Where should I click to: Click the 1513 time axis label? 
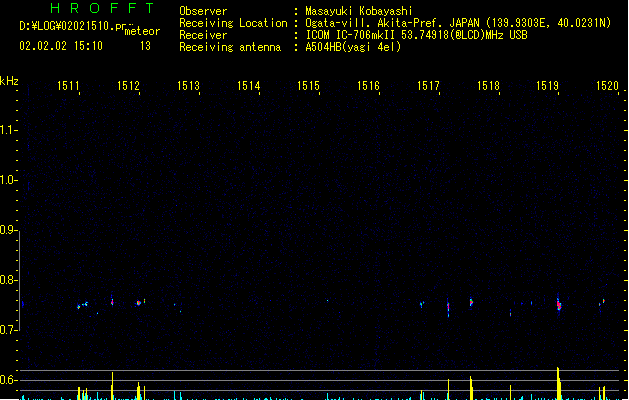[x=188, y=86]
